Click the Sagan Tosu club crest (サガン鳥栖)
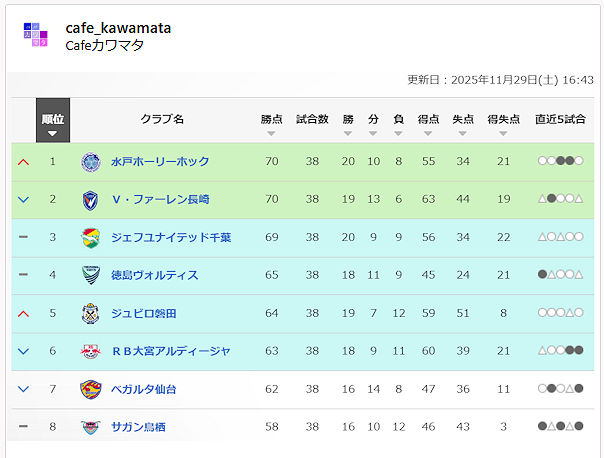The image size is (604, 458). tap(91, 427)
